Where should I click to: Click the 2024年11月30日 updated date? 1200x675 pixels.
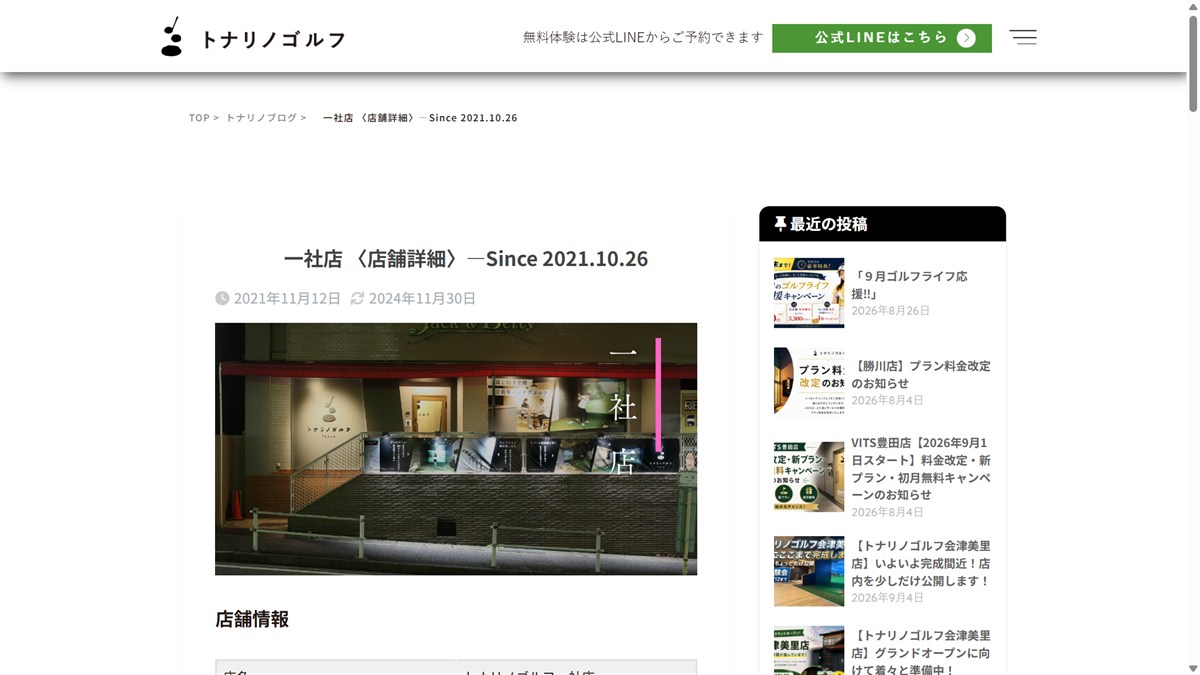[x=422, y=298]
